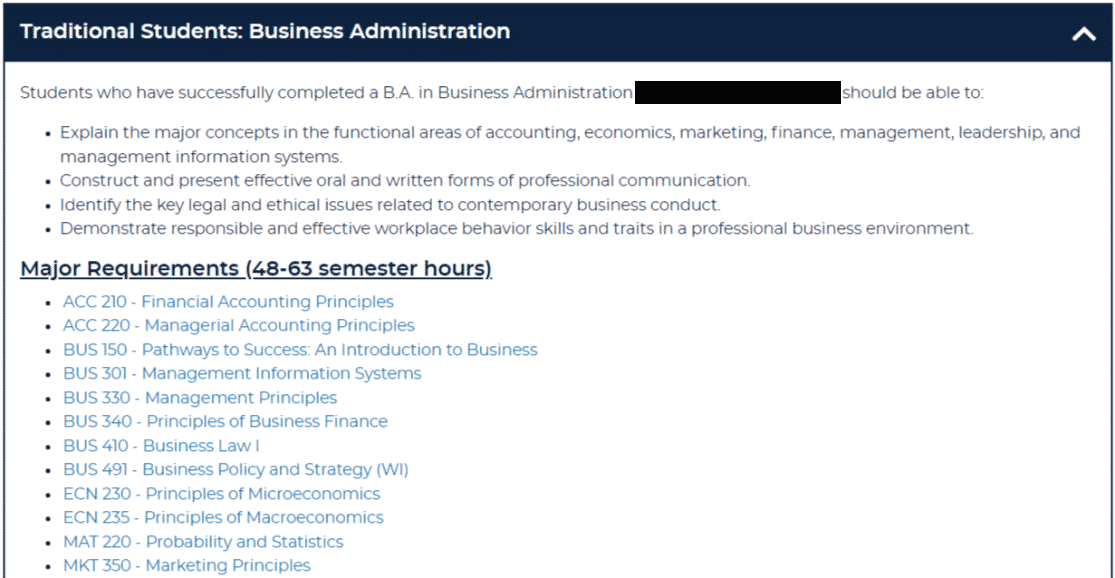Open BUS 491 Business Policy and Strategy
The height and width of the screenshot is (578, 1115).
tap(236, 469)
